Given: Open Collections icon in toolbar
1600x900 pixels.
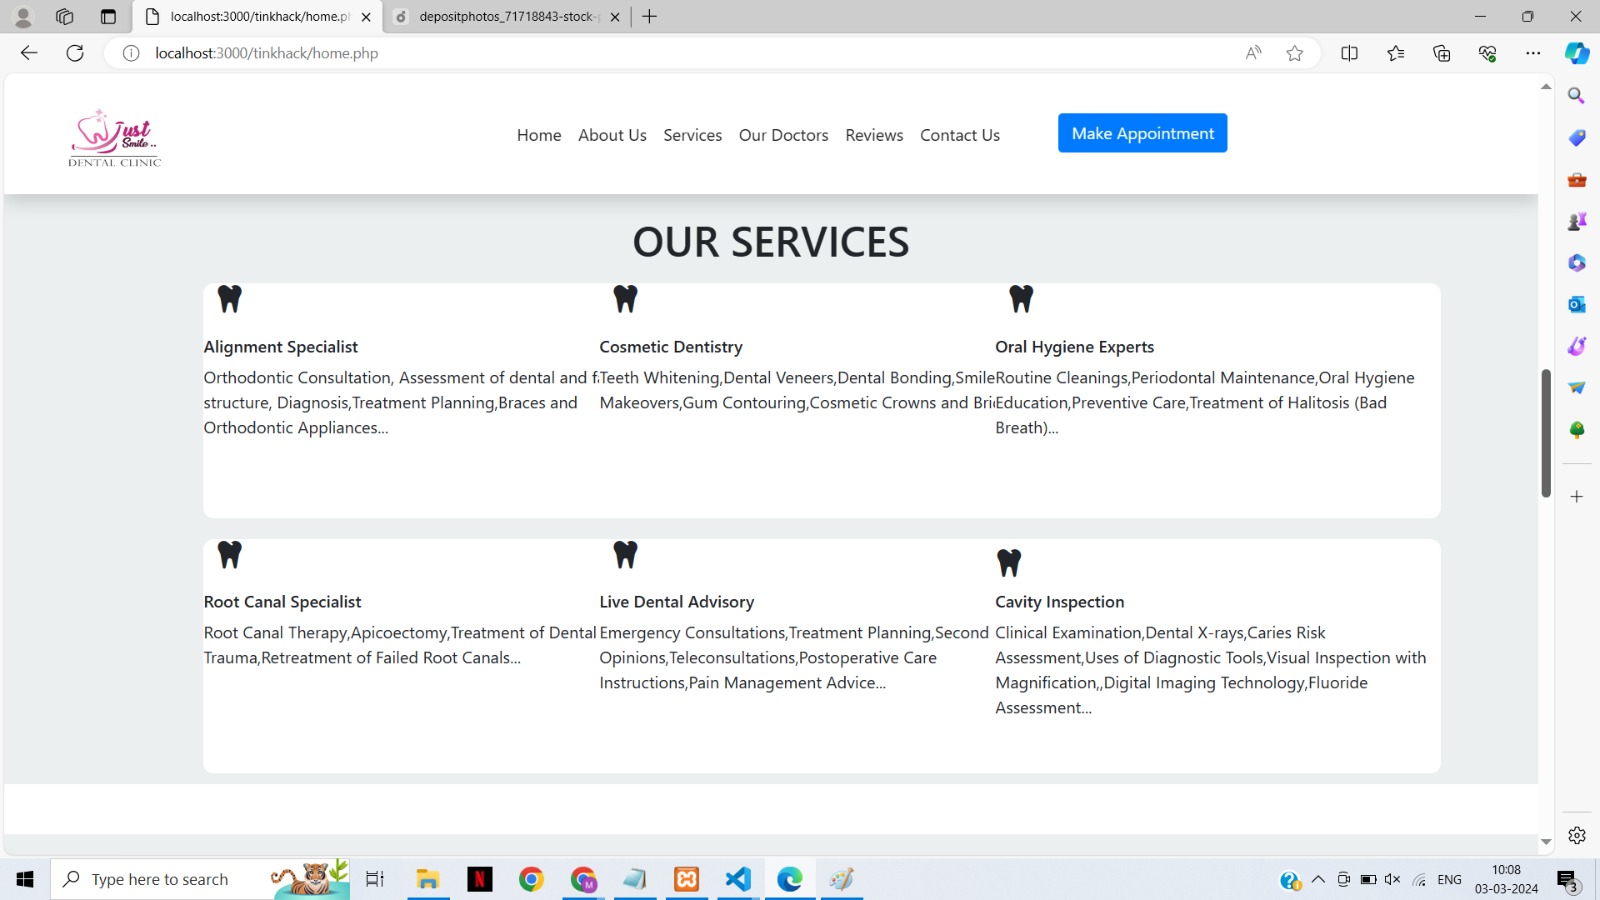Looking at the screenshot, I should tap(1442, 53).
